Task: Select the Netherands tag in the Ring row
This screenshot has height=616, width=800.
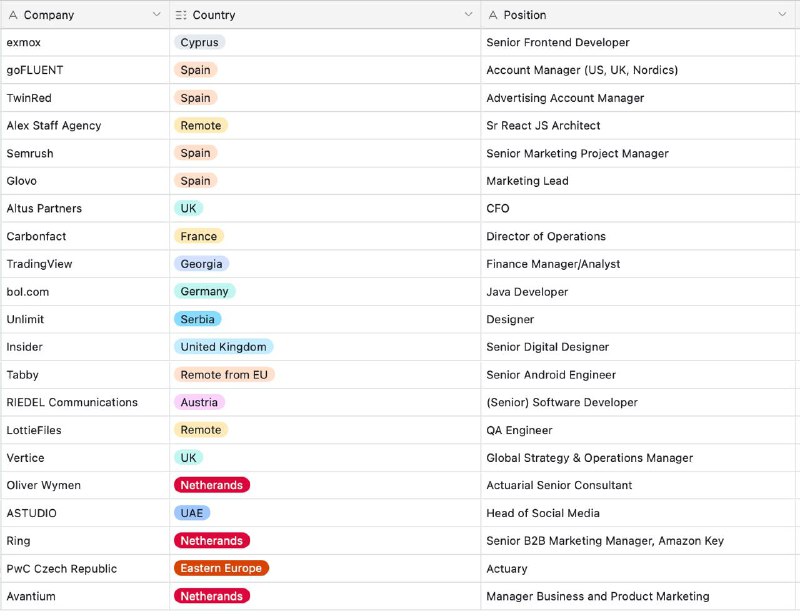Action: click(x=212, y=541)
